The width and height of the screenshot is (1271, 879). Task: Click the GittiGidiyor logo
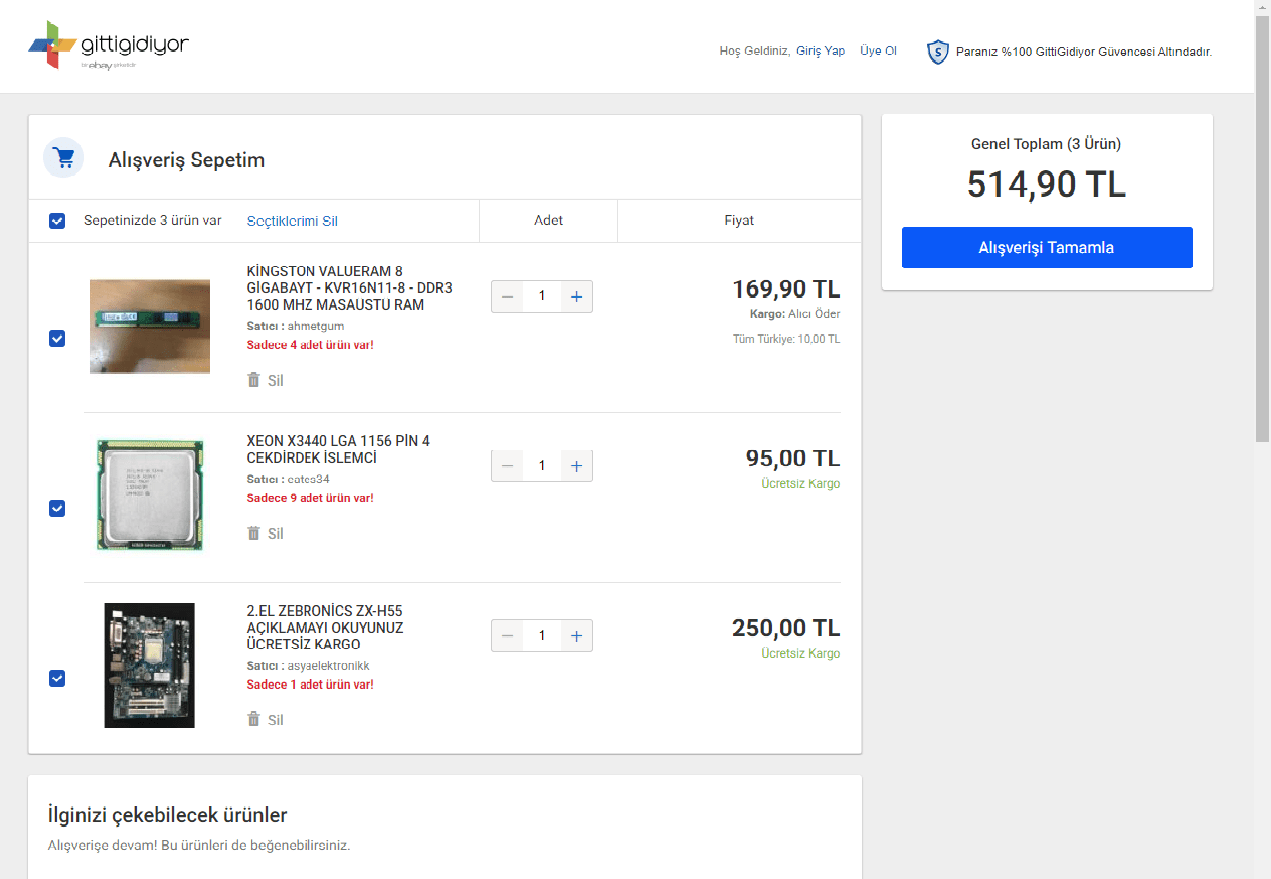coord(108,47)
